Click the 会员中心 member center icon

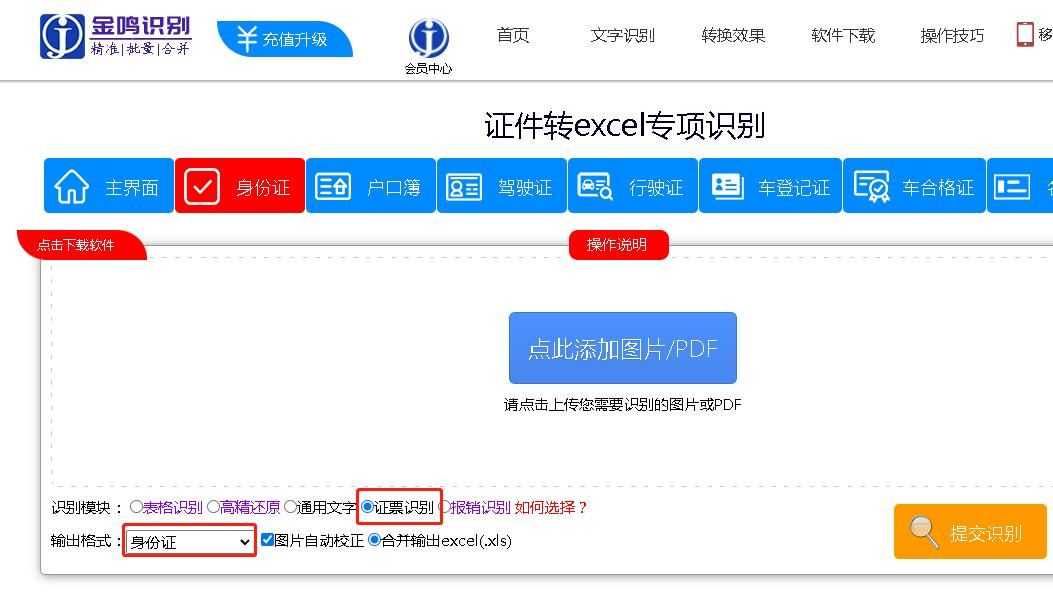coord(428,40)
